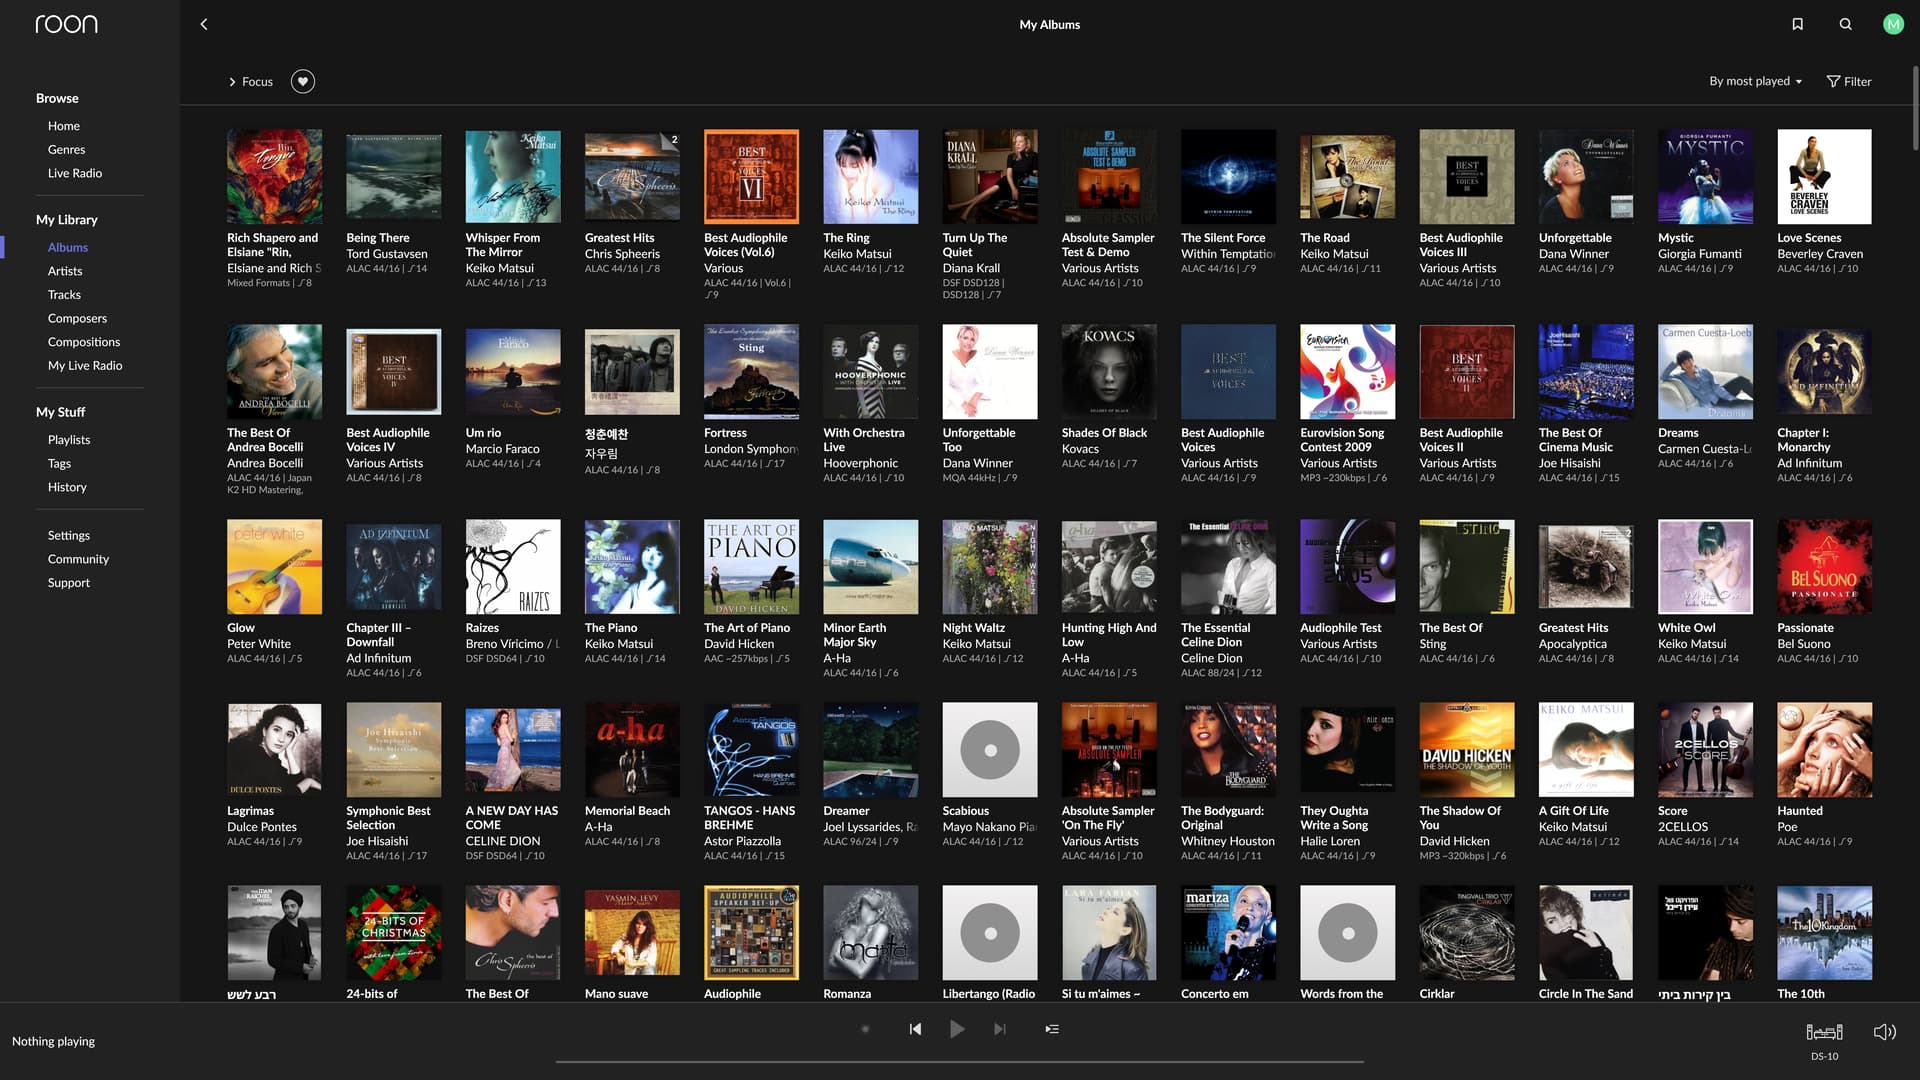Open History under My Stuff
The height and width of the screenshot is (1080, 1920).
tap(67, 487)
